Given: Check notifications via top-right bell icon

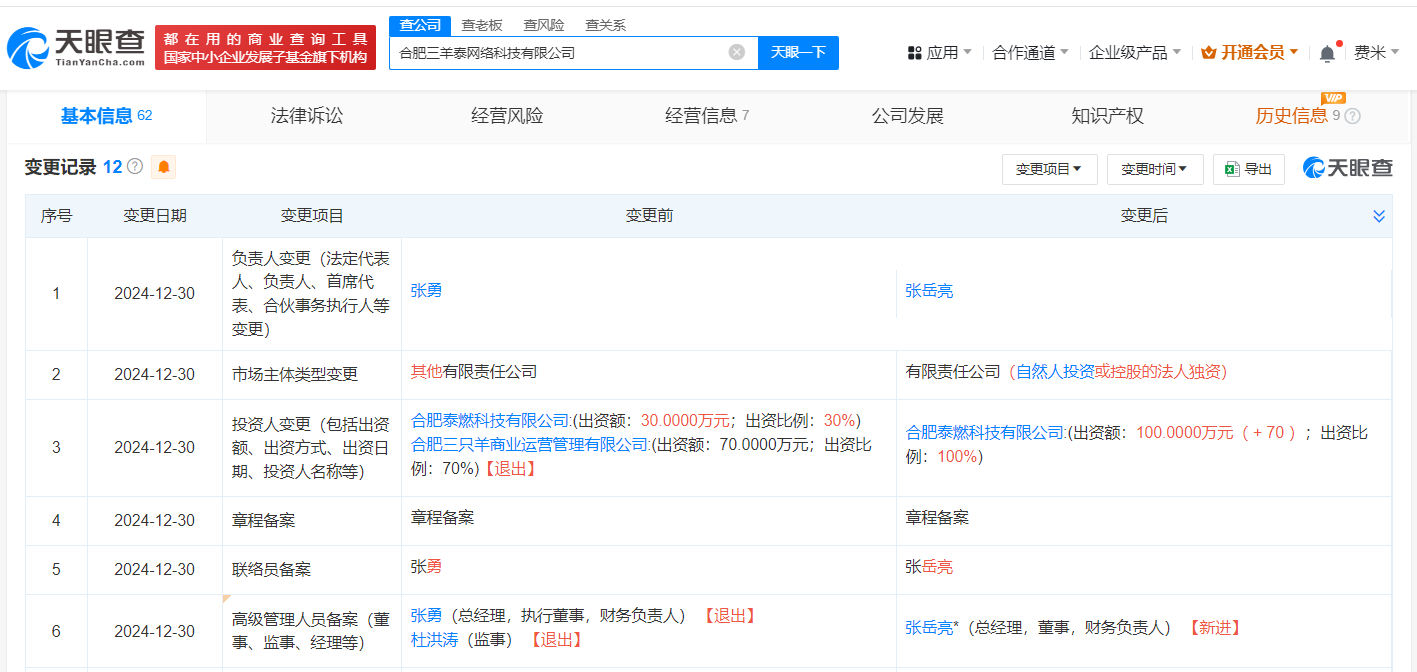Looking at the screenshot, I should (1327, 52).
